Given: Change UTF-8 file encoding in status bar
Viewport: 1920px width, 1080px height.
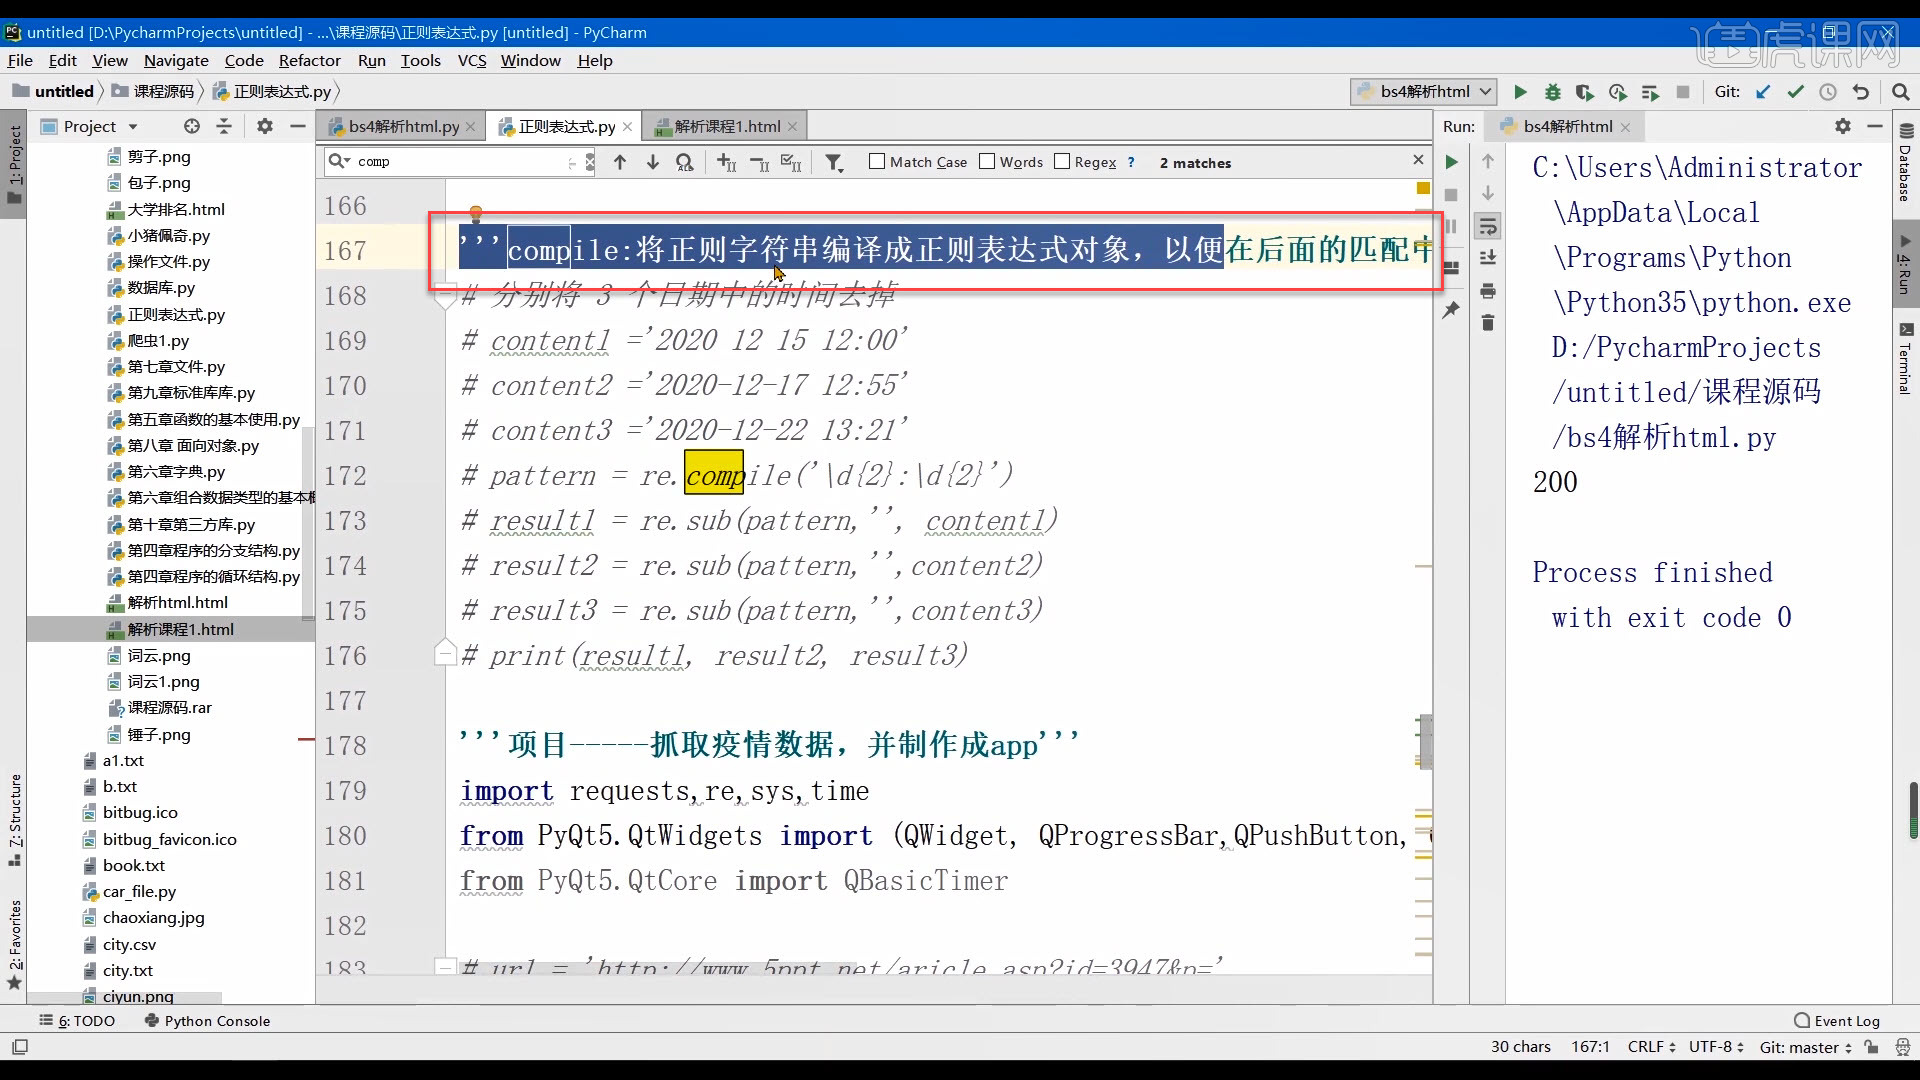Looking at the screenshot, I should (x=1716, y=1047).
